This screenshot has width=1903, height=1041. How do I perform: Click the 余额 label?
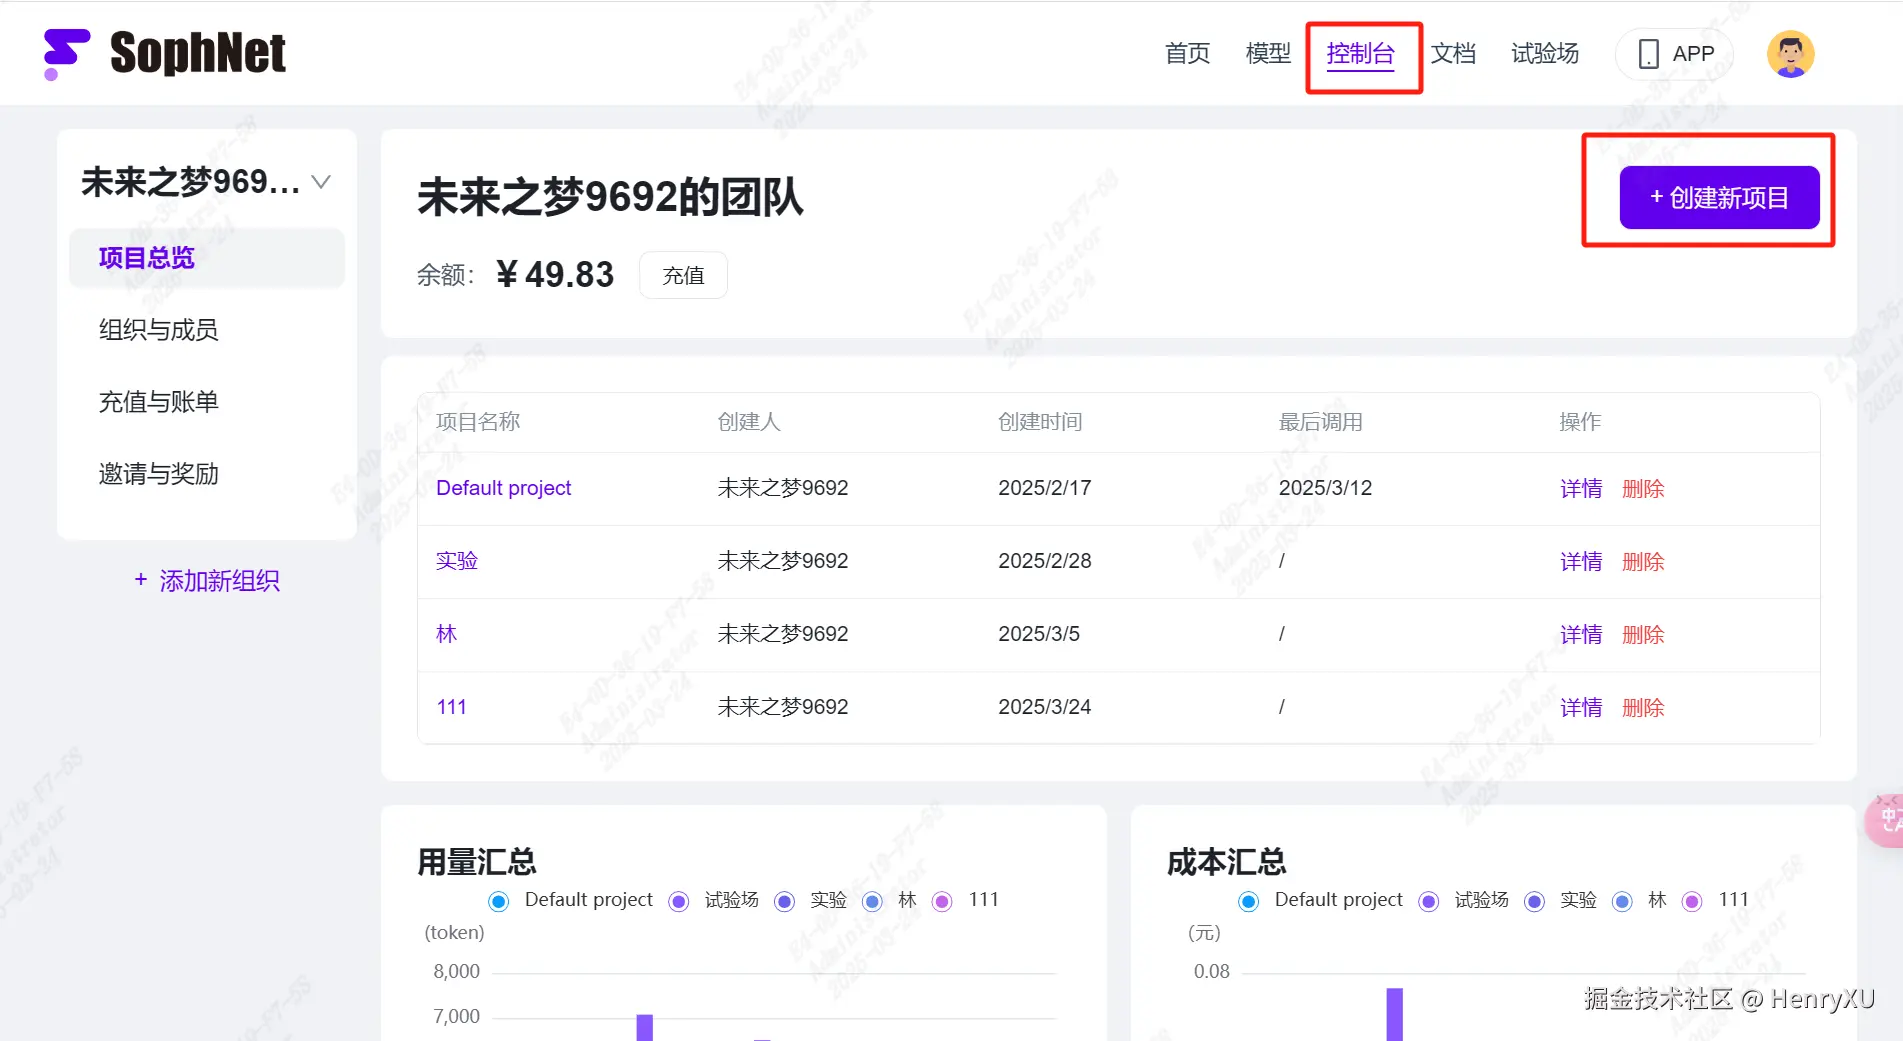tap(446, 275)
